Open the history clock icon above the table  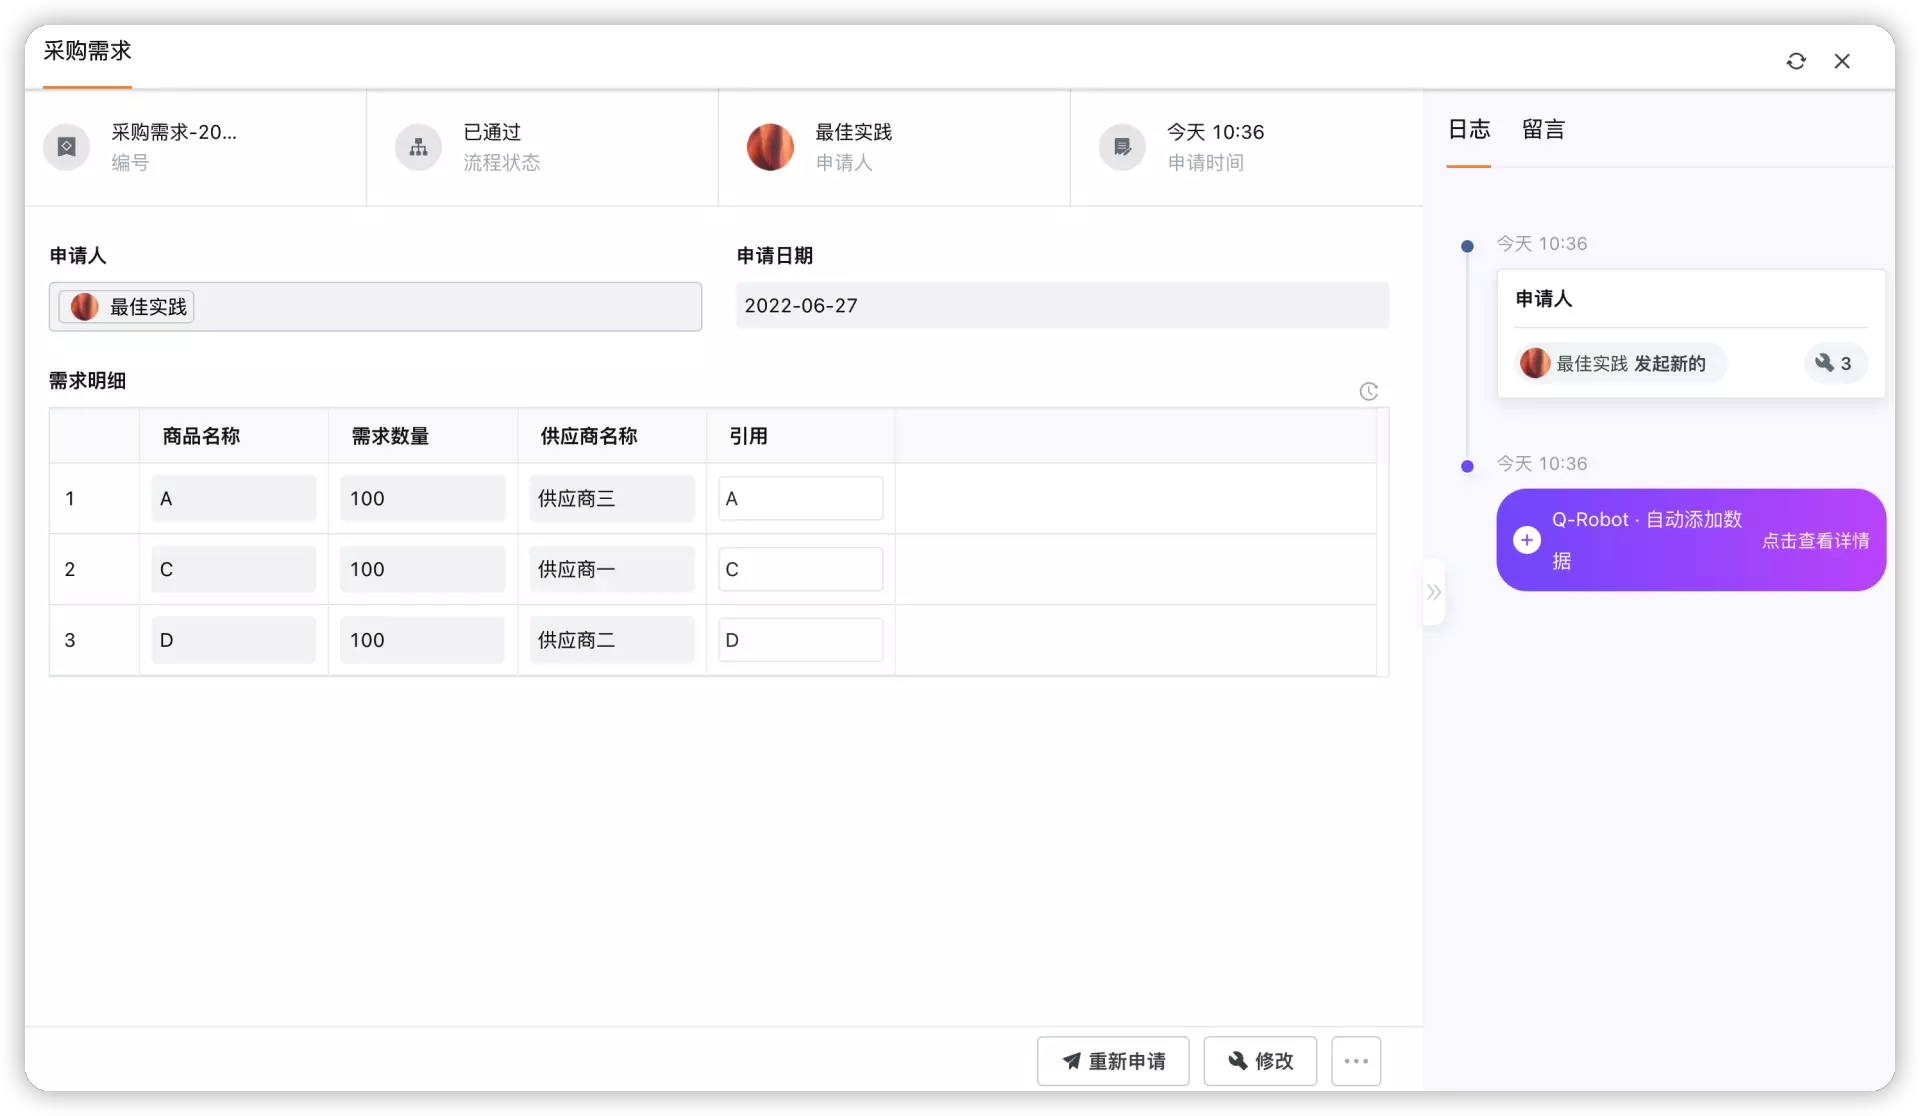point(1368,391)
